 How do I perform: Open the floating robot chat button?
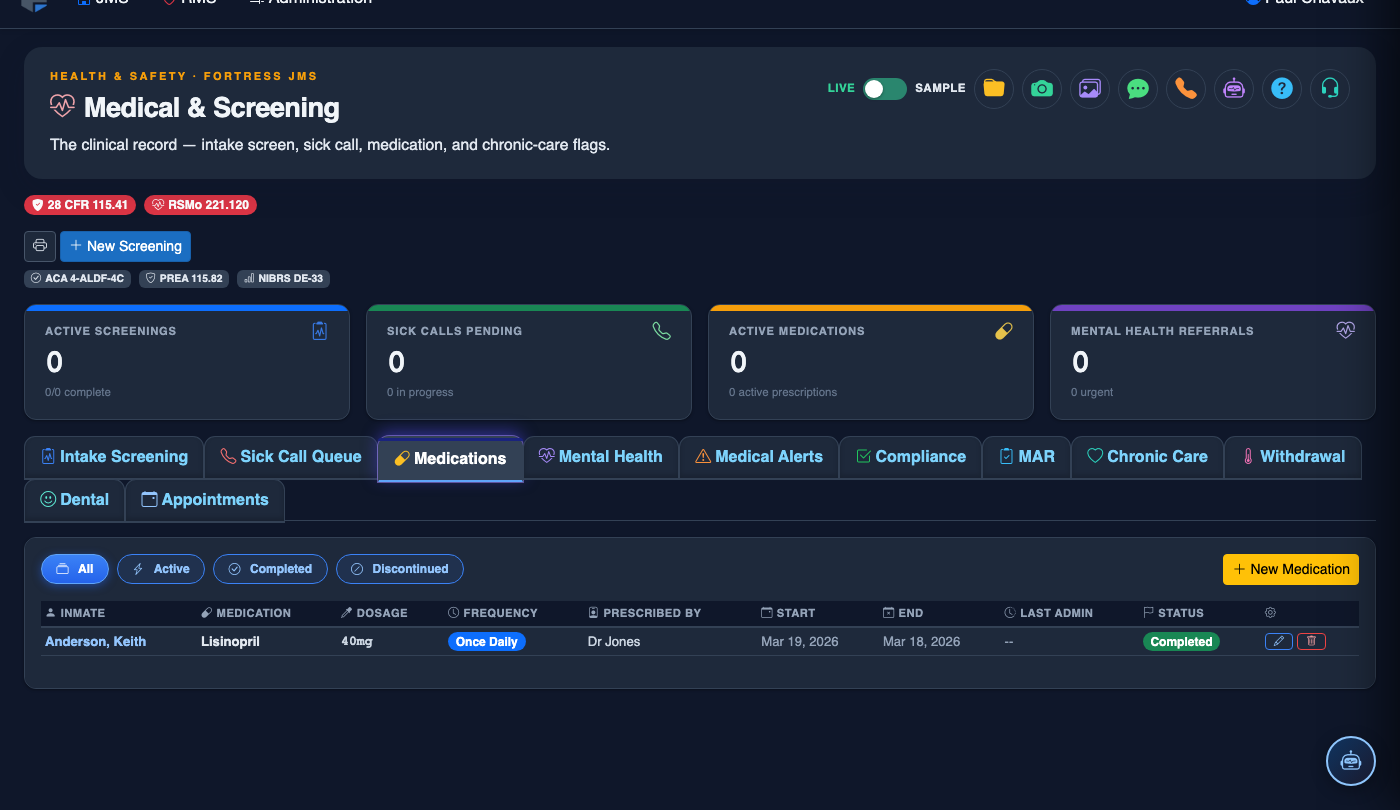[x=1351, y=761]
